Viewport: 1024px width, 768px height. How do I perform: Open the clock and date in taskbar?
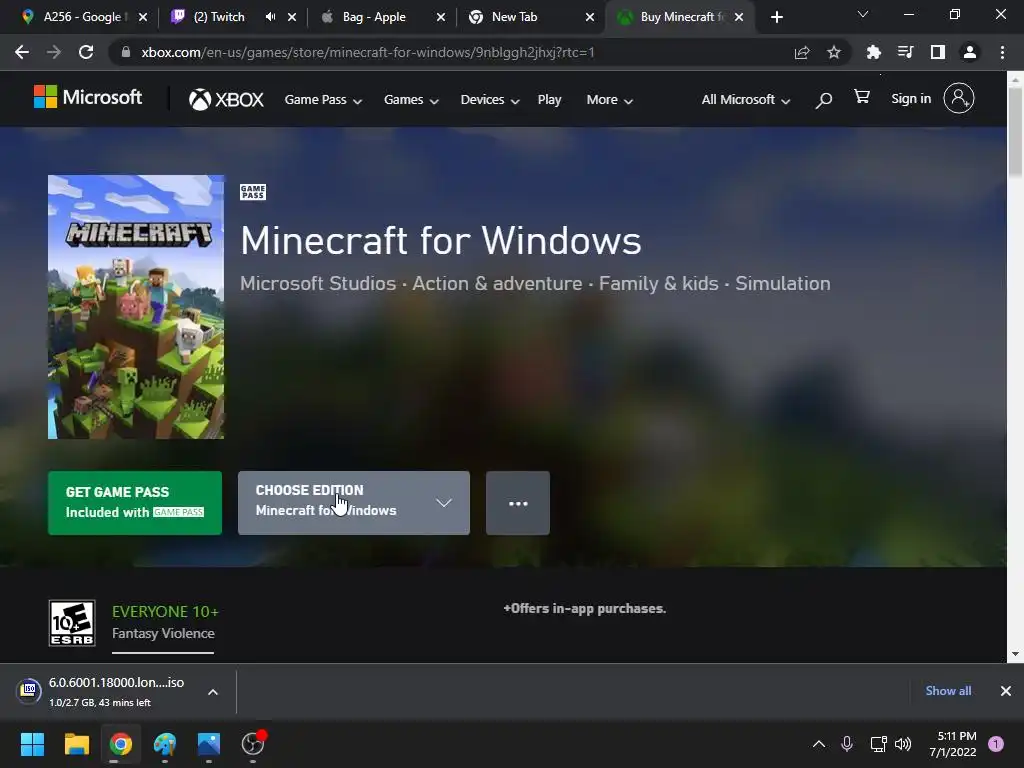(952, 744)
